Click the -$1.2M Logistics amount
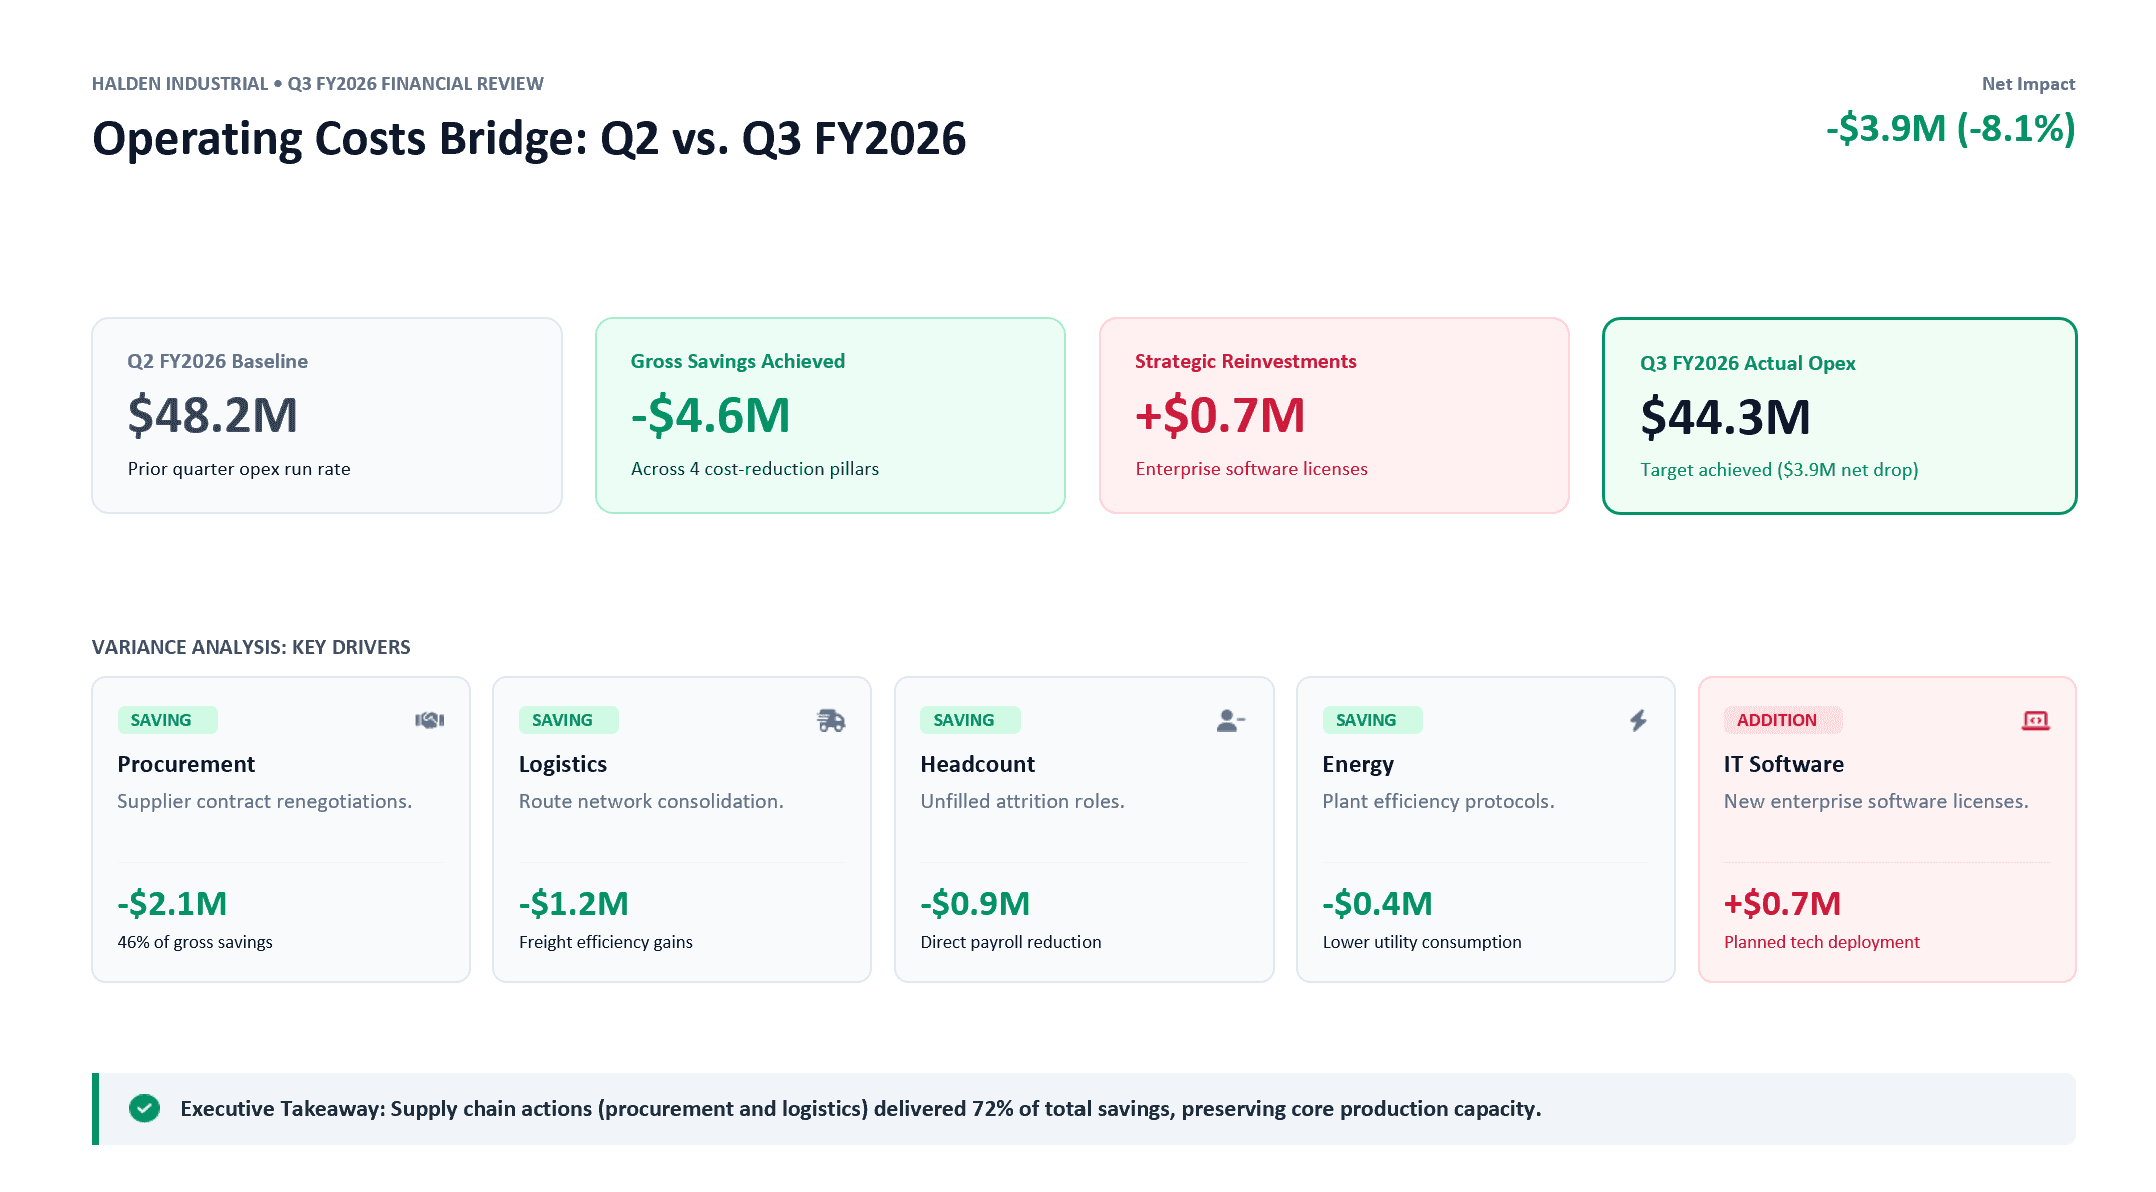The width and height of the screenshot is (2156, 1192). tap(574, 903)
